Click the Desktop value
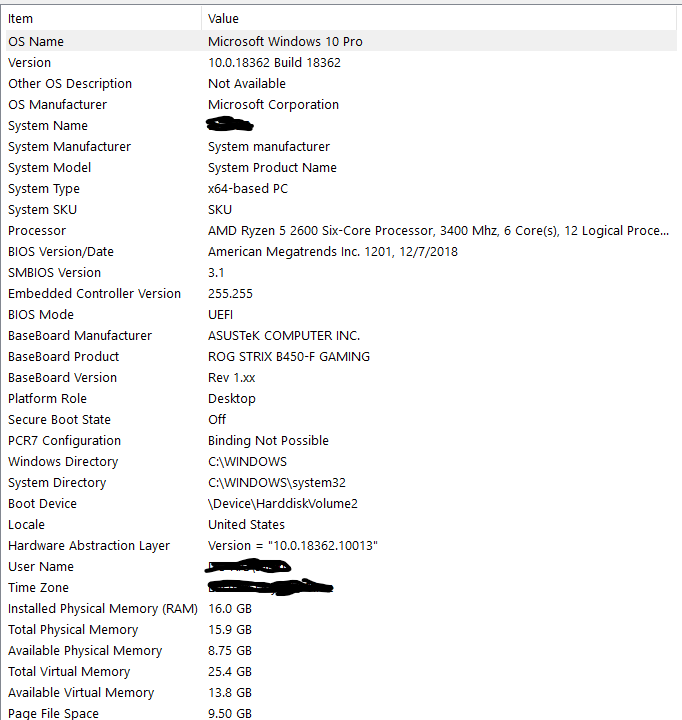The width and height of the screenshot is (682, 720). pos(231,399)
